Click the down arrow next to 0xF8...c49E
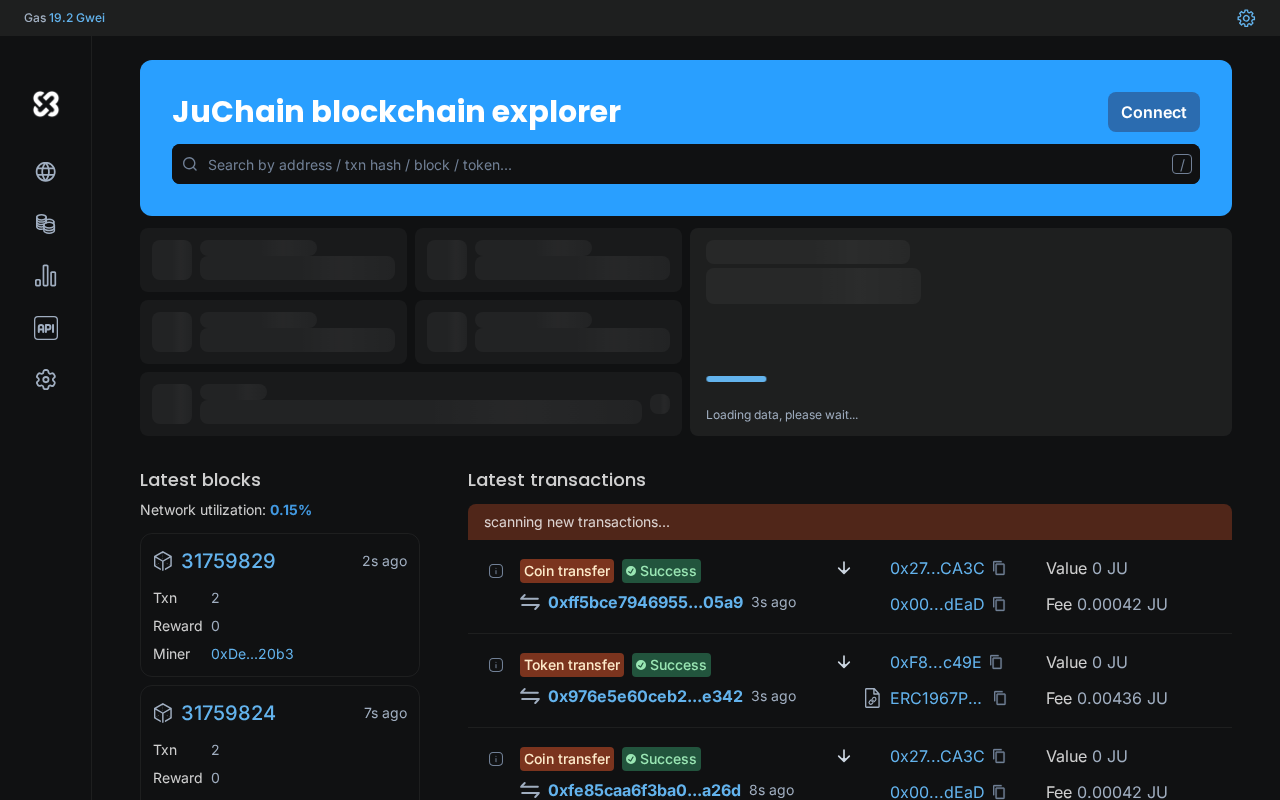The image size is (1280, 800). (844, 662)
